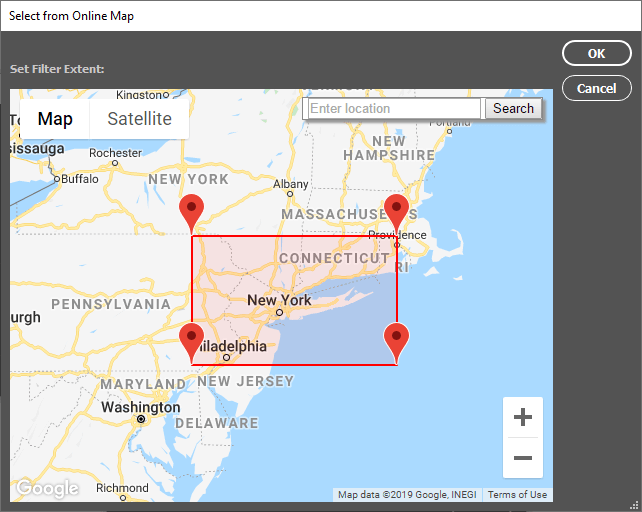642x512 pixels.
Task: Dismiss the dialog with Cancel
Action: pos(597,88)
